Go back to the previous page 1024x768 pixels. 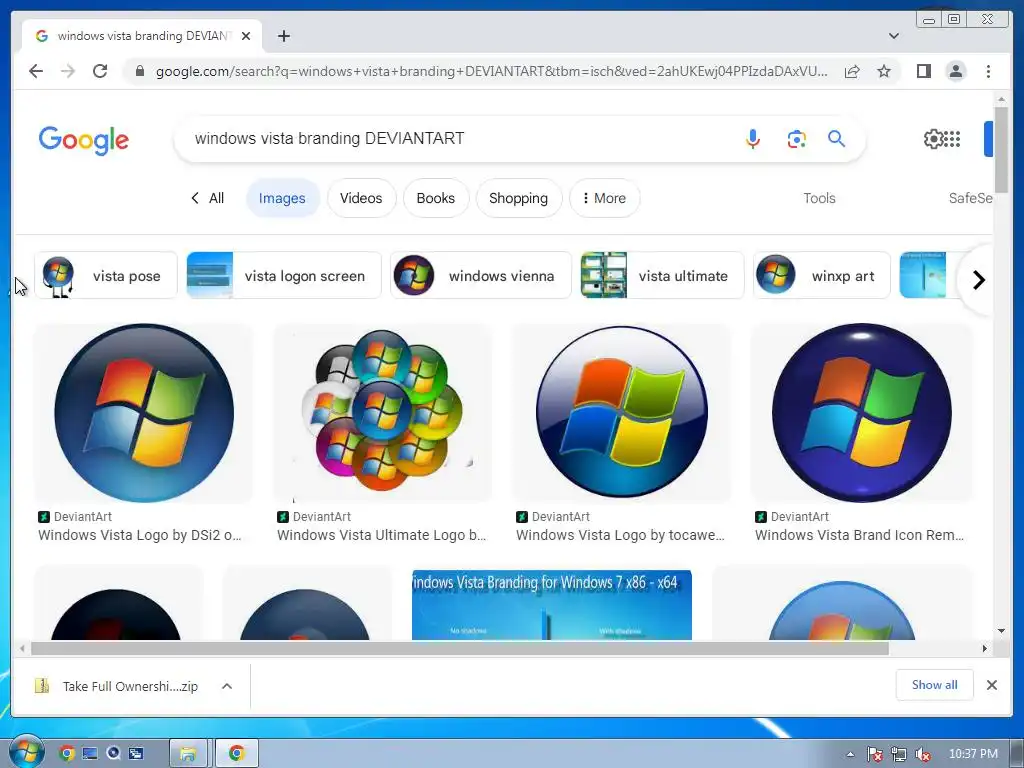[x=36, y=71]
